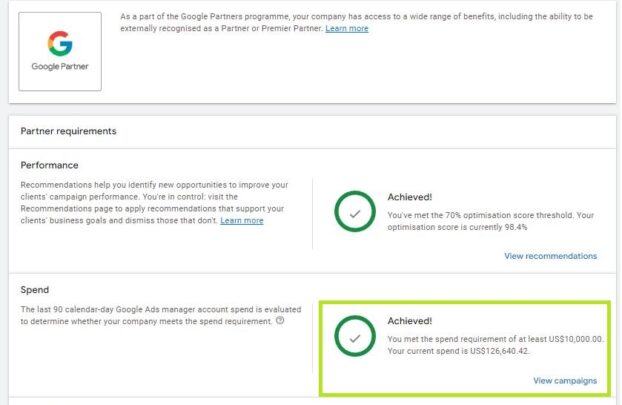
Task: Click the 70% optimisation score threshold message
Action: coord(490,220)
